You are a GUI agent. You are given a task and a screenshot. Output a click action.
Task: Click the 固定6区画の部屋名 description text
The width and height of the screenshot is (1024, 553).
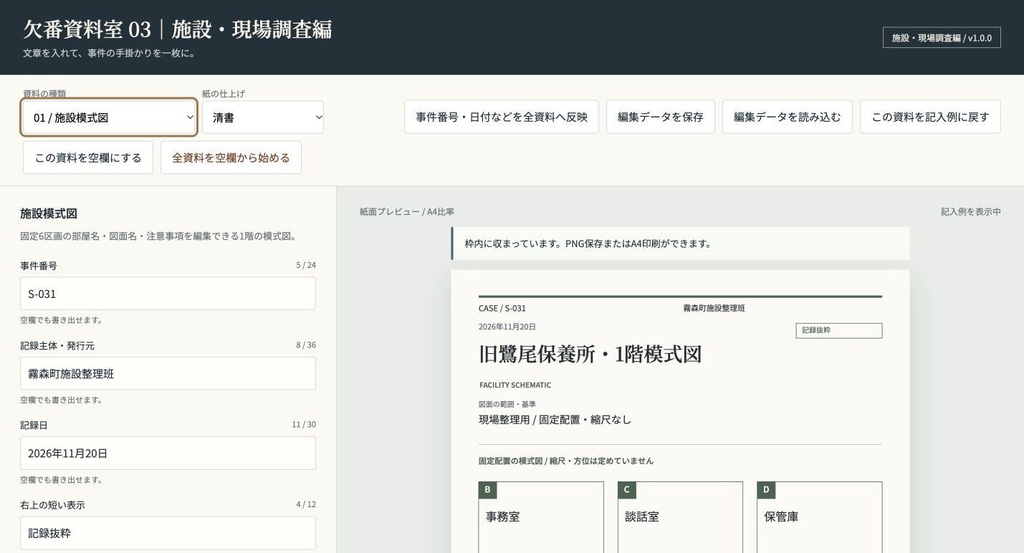tap(160, 236)
